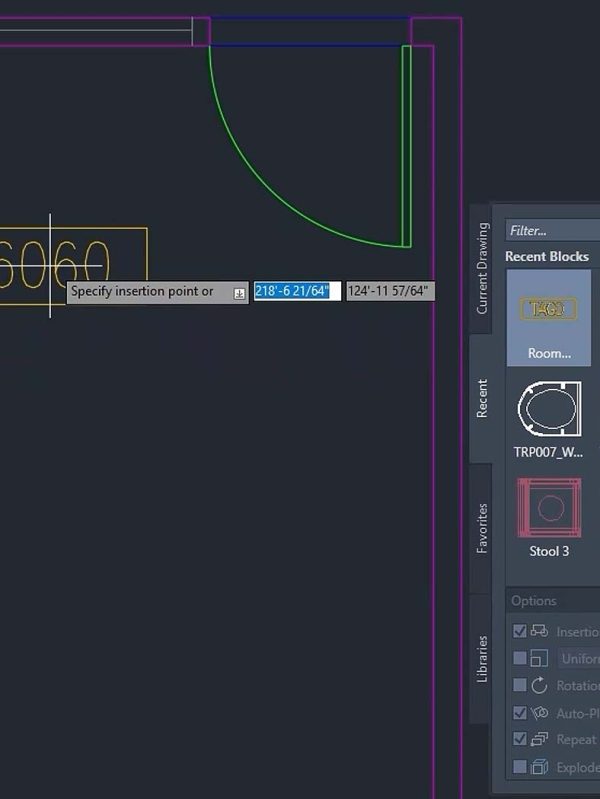Switch to the Current Drawing tab
Viewport: 600px width, 799px height.
pos(482,268)
